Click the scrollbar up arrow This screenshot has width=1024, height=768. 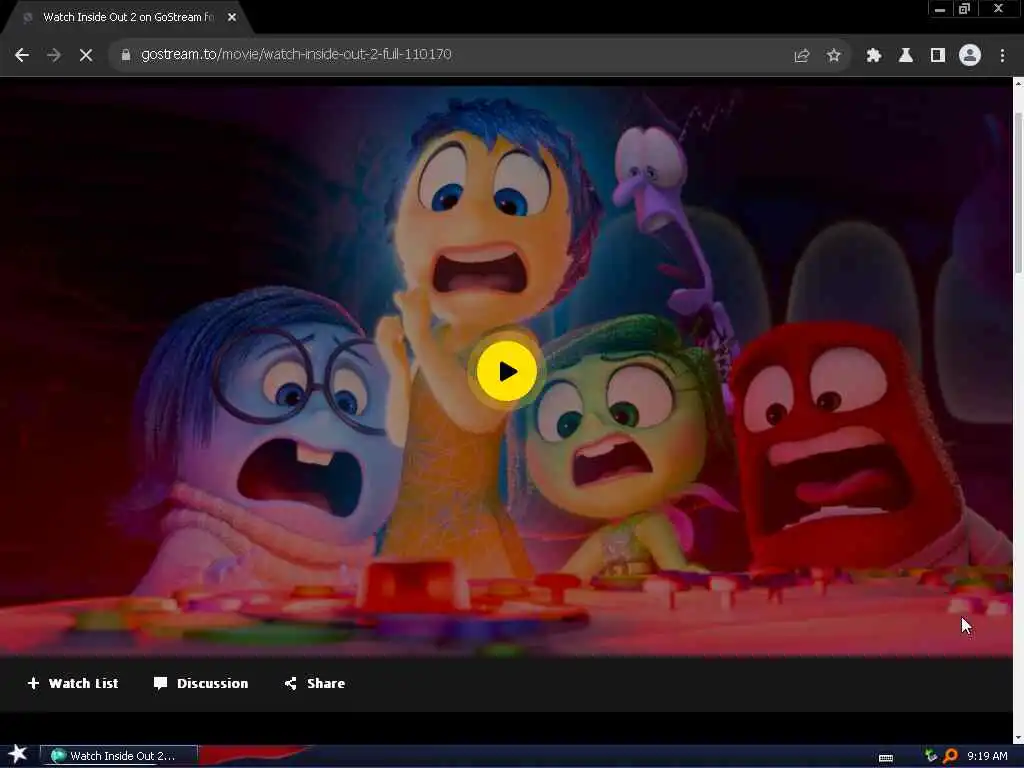(1018, 84)
